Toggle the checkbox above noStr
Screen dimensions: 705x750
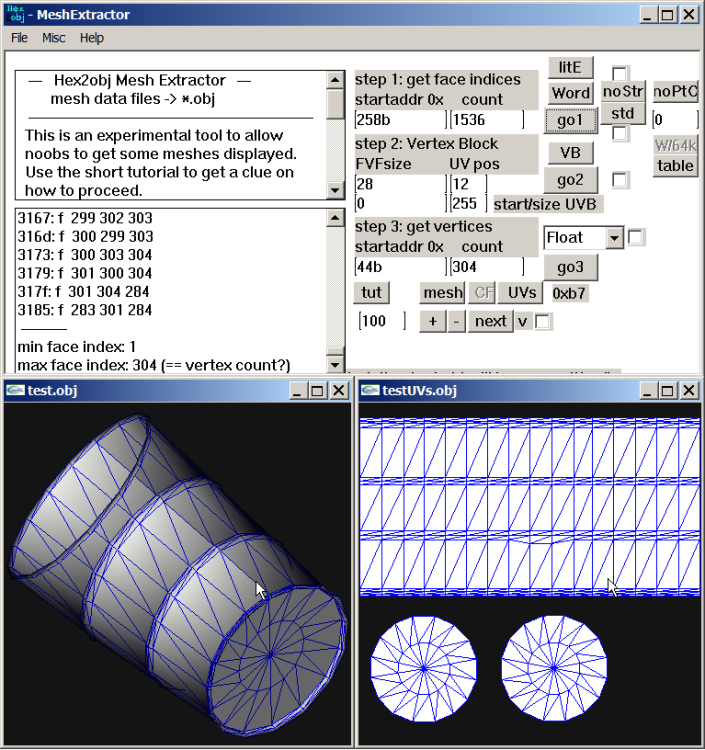[620, 73]
